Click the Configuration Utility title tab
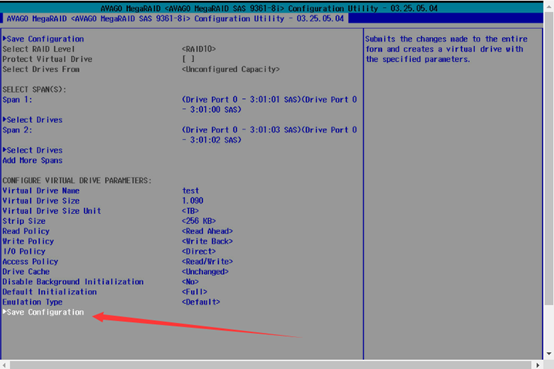 click(x=175, y=18)
